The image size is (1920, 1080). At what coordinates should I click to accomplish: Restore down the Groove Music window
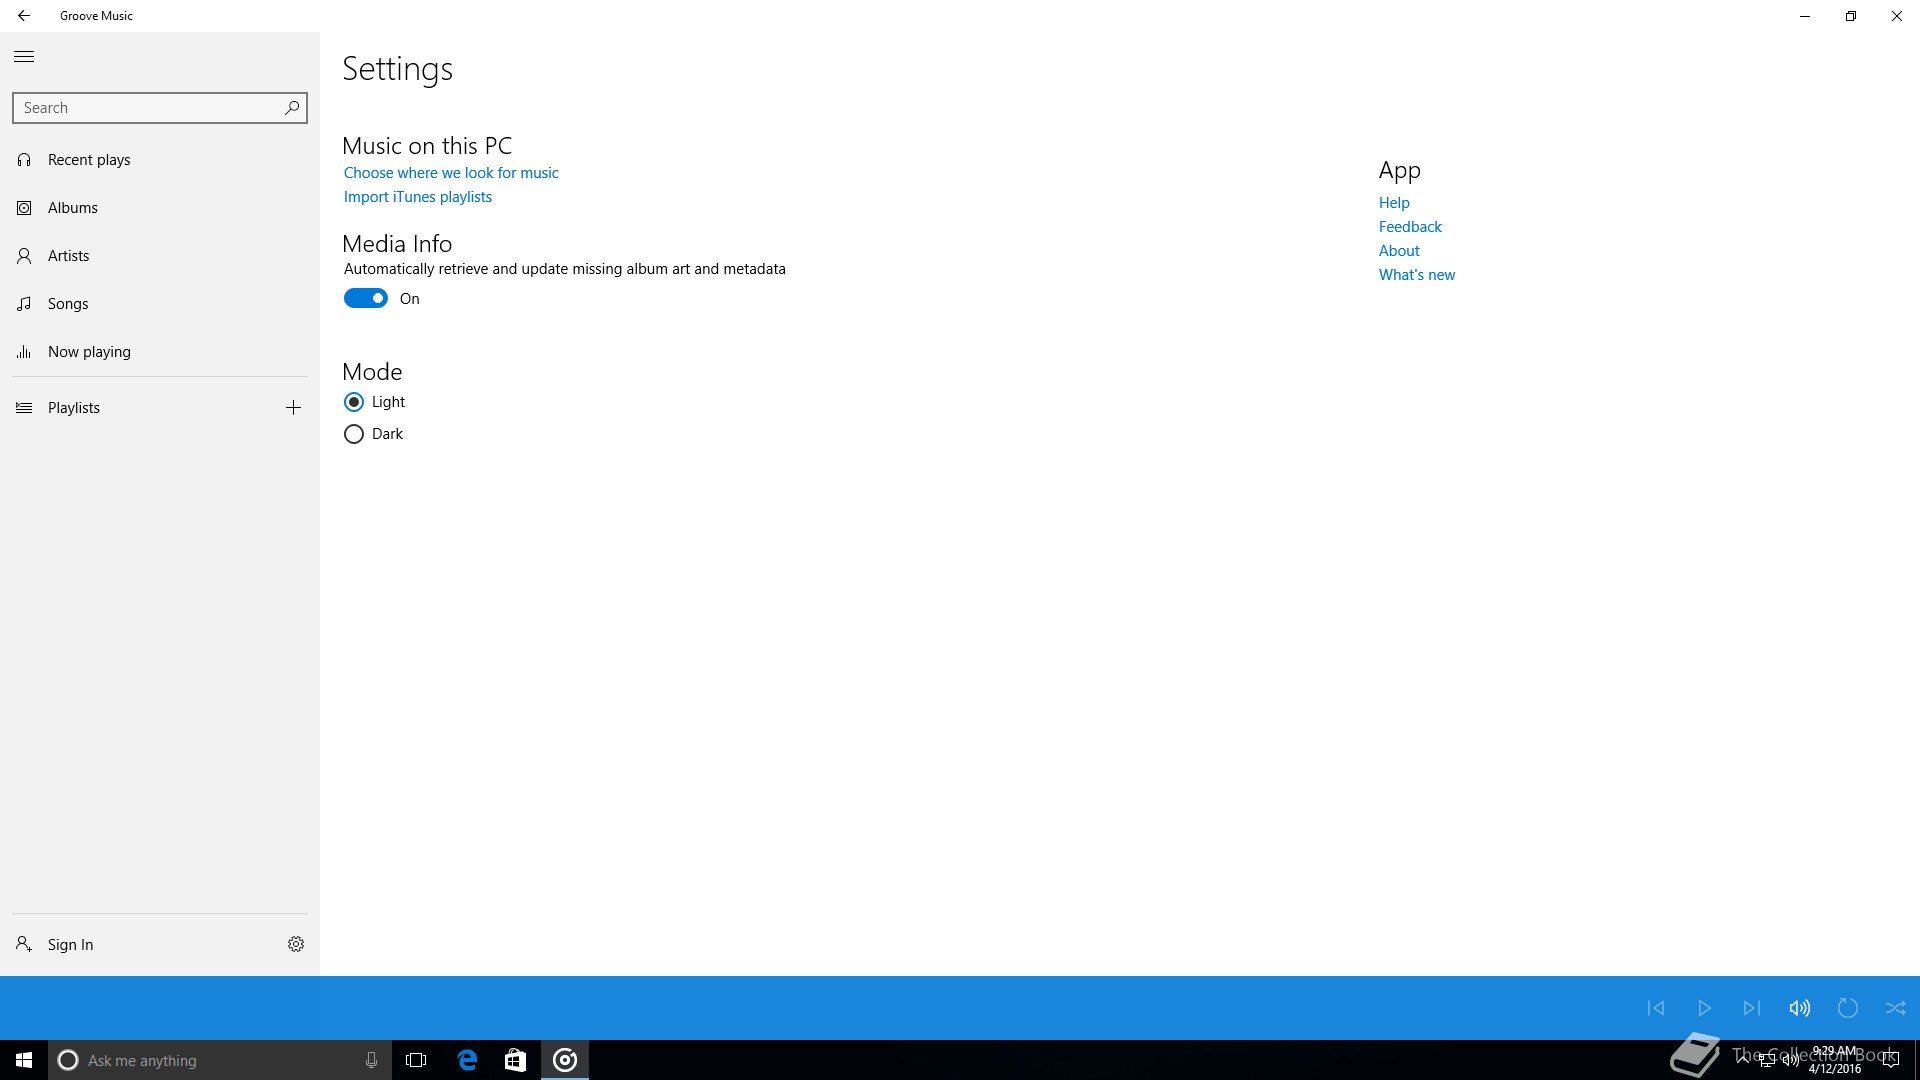click(1851, 16)
